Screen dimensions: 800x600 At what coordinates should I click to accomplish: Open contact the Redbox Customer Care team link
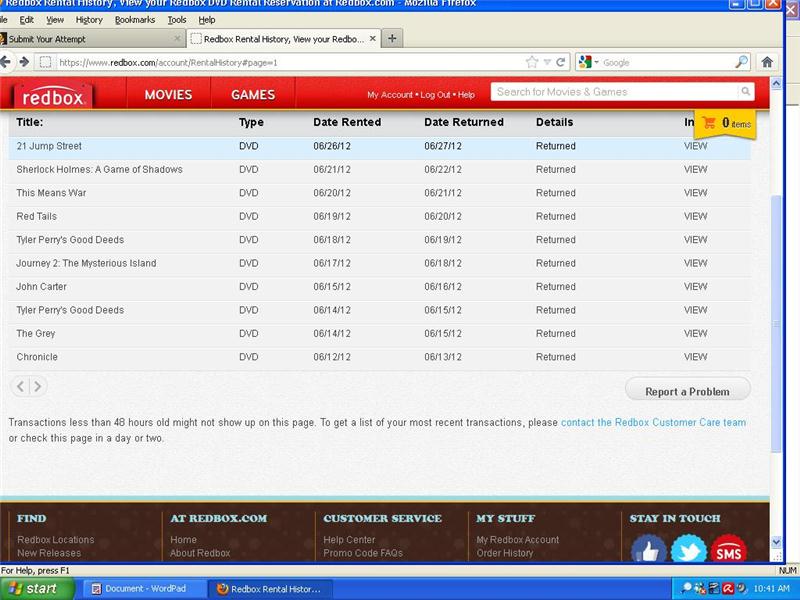tap(653, 422)
